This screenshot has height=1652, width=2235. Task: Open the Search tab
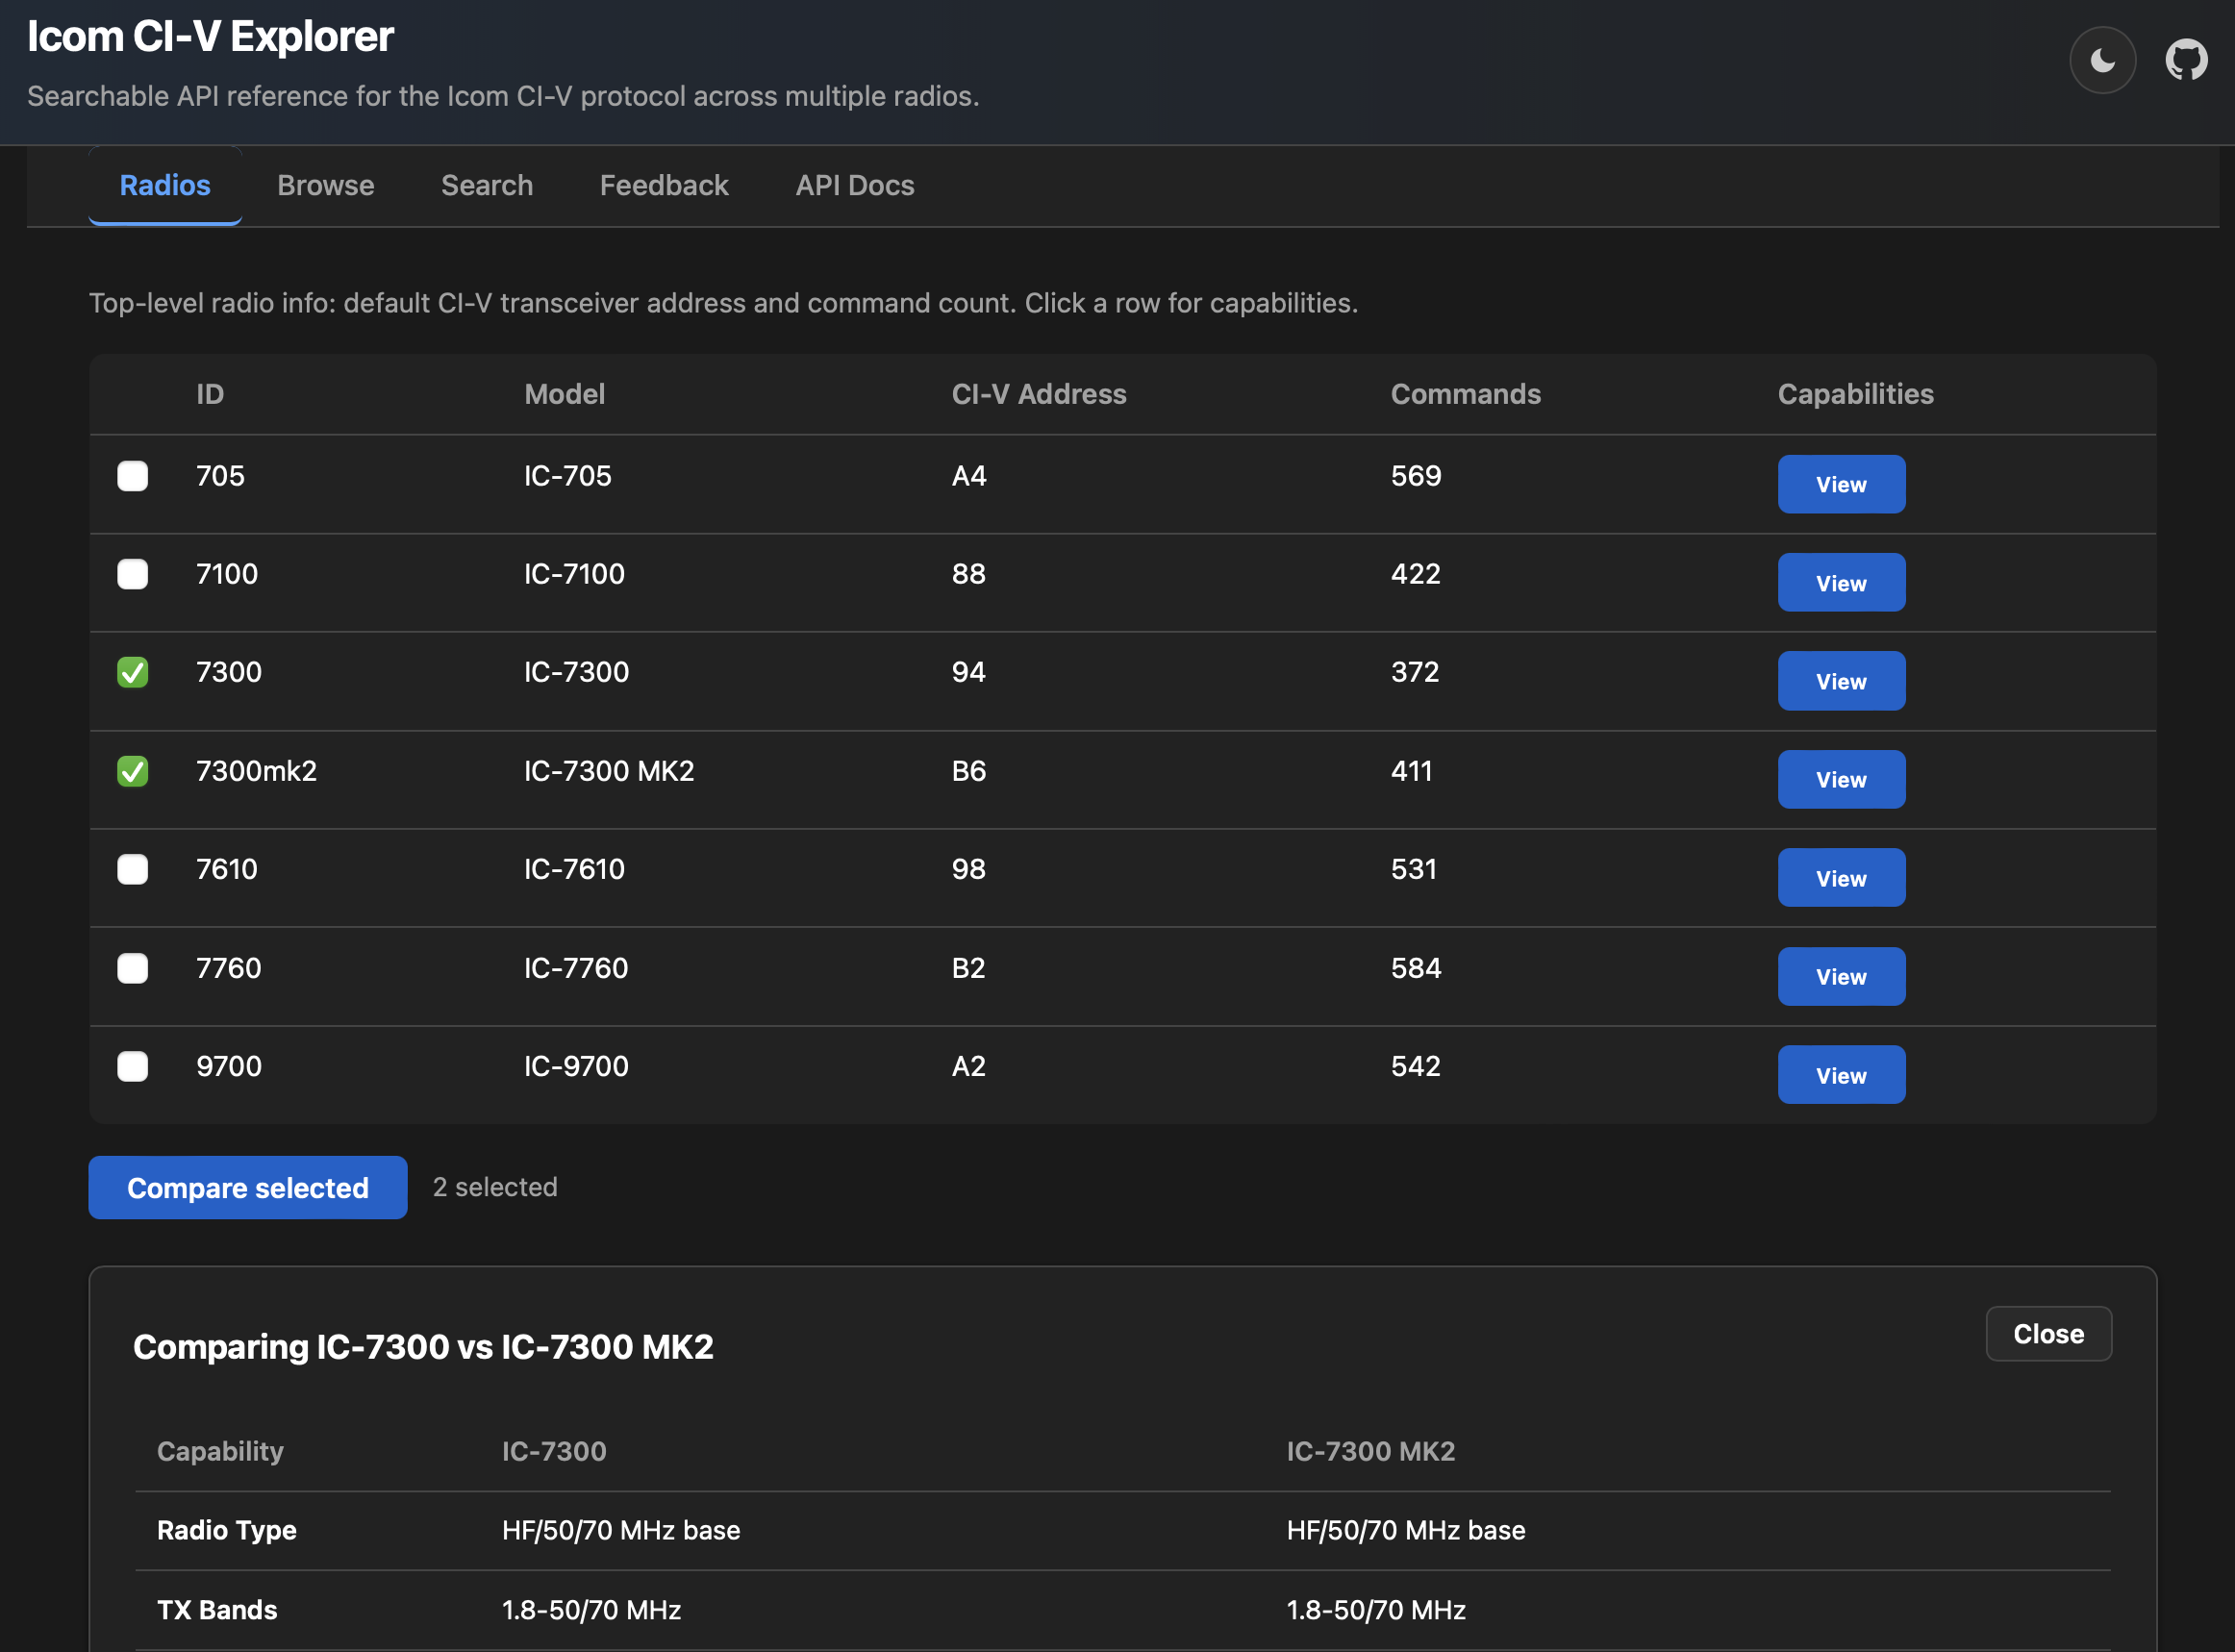pos(487,186)
